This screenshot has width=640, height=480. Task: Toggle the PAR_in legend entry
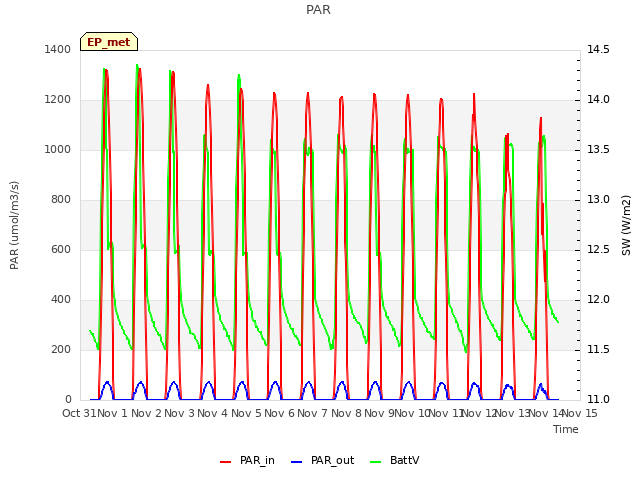247,460
